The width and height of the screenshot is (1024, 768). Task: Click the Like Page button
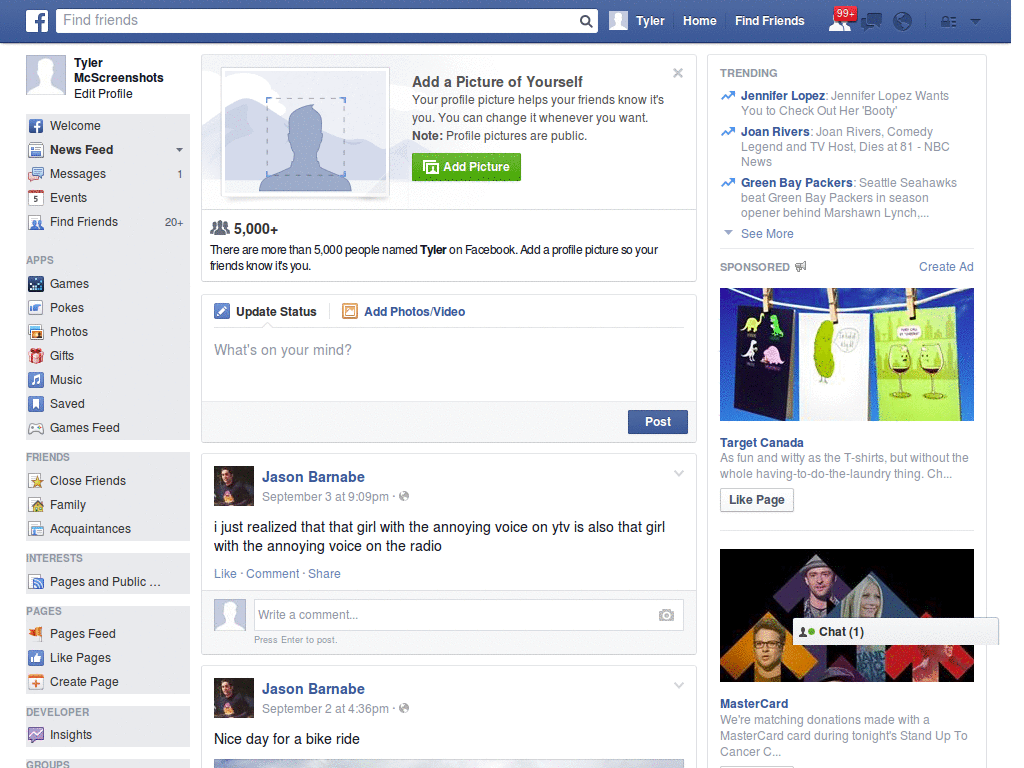pyautogui.click(x=756, y=500)
